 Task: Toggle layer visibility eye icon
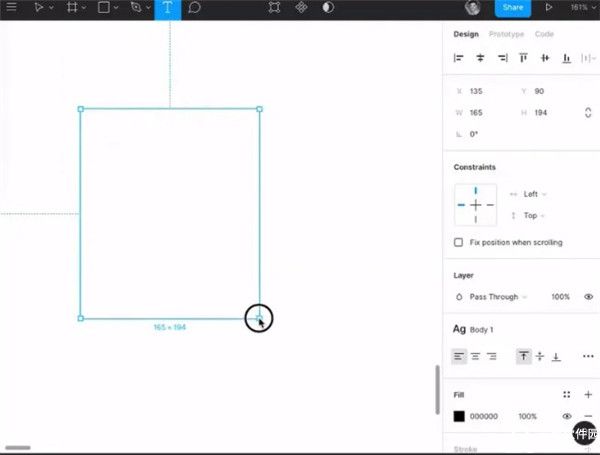(587, 297)
